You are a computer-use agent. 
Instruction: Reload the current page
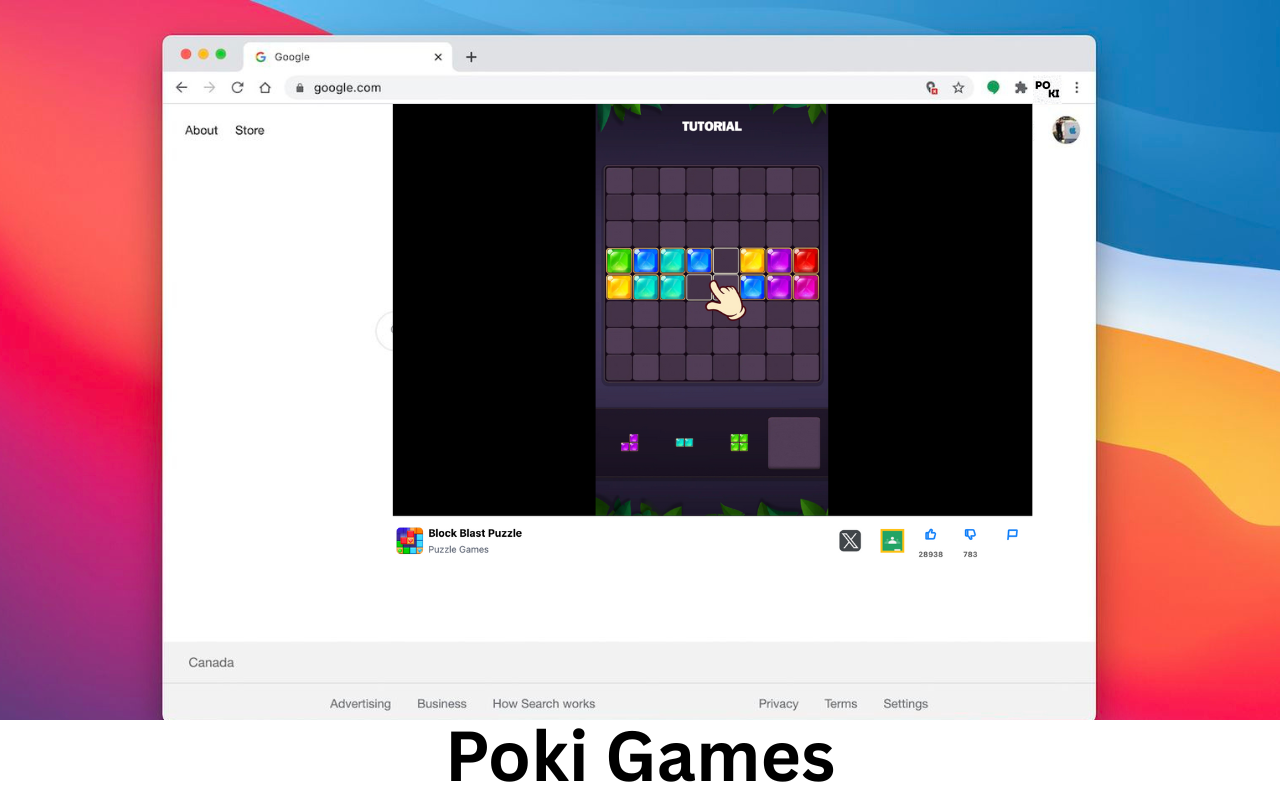tap(237, 87)
